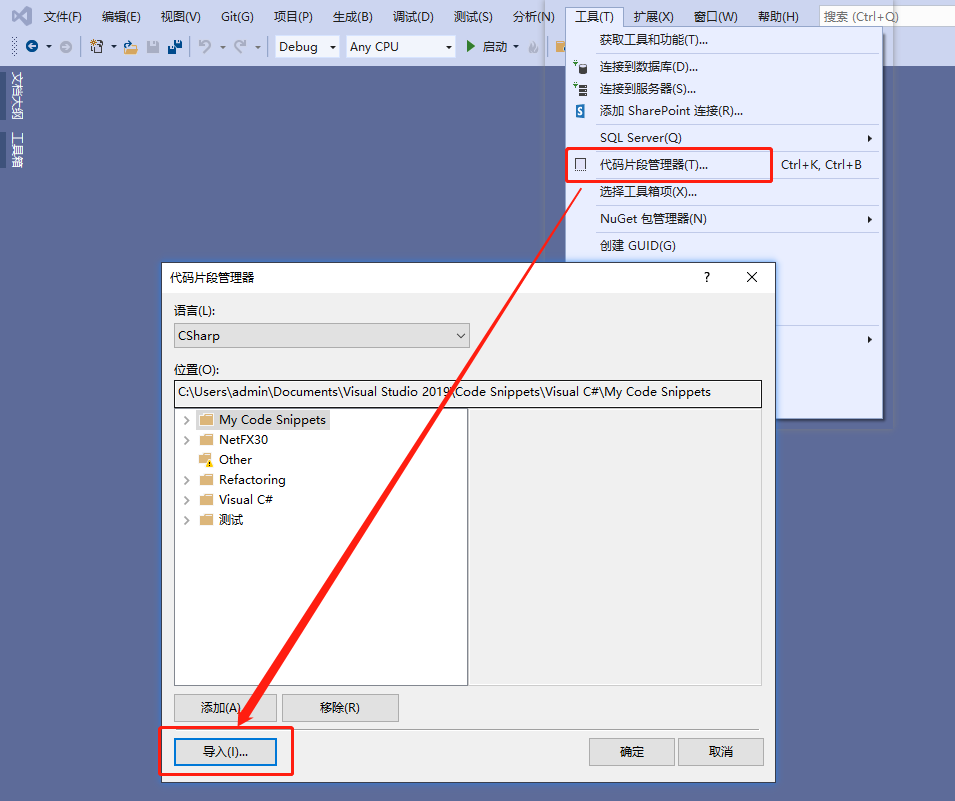Open the 工具箱 side tab
The height and width of the screenshot is (801, 955).
17,150
